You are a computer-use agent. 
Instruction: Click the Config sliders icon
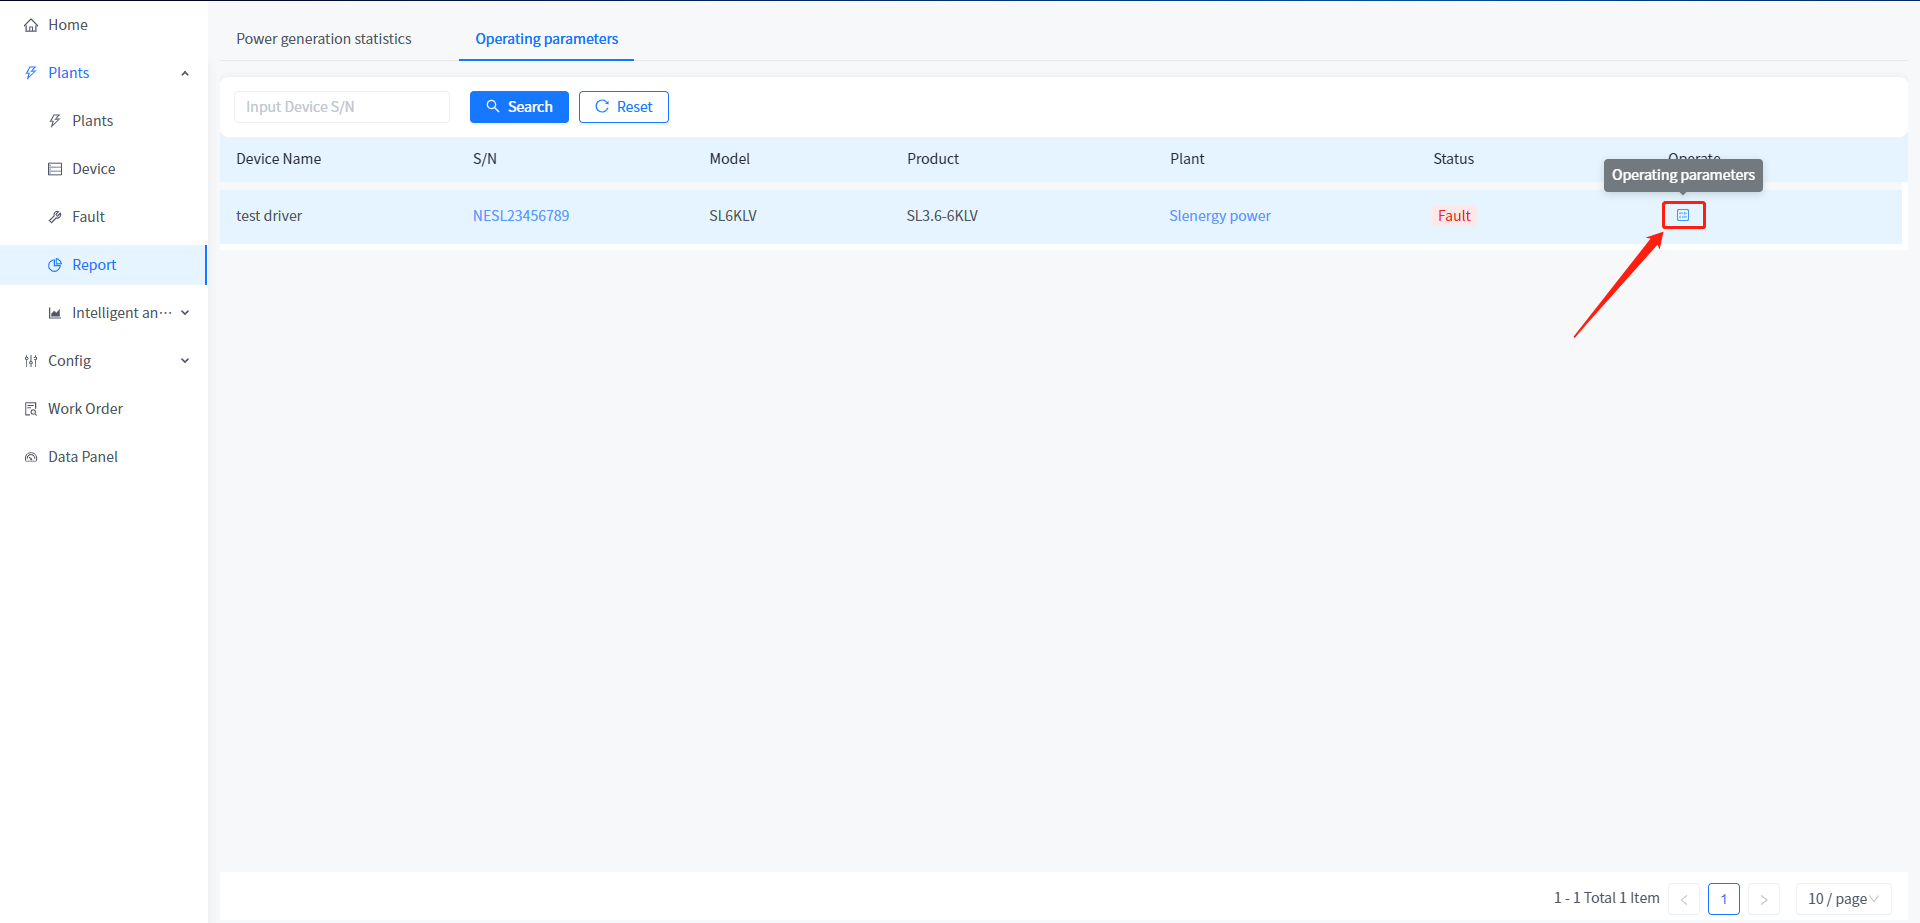pyautogui.click(x=31, y=361)
